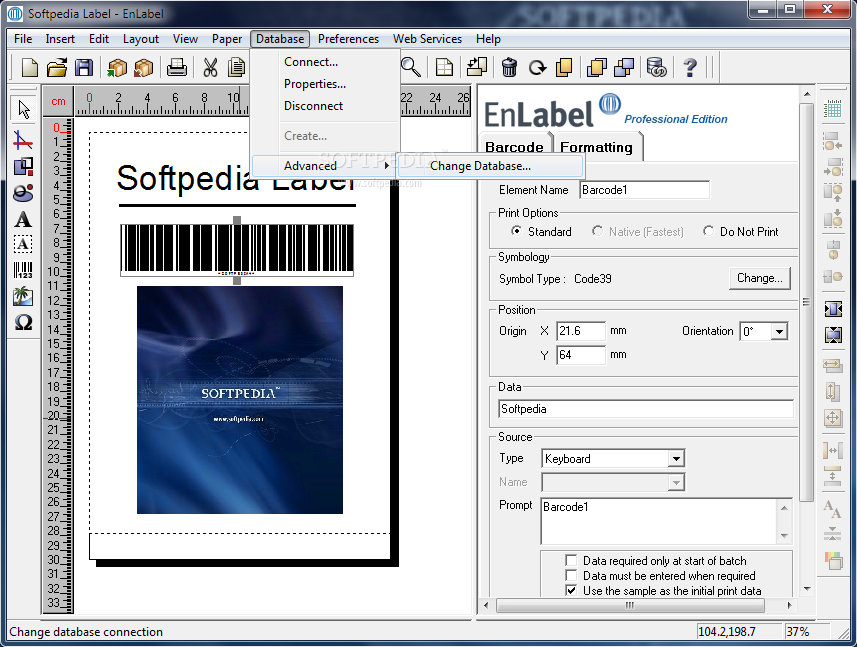Click the 37% zoom status field
The image size is (857, 647).
(x=806, y=632)
